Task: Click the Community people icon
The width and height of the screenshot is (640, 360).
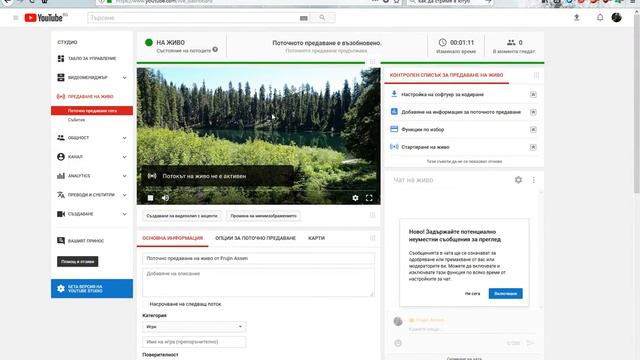Action: click(61, 138)
